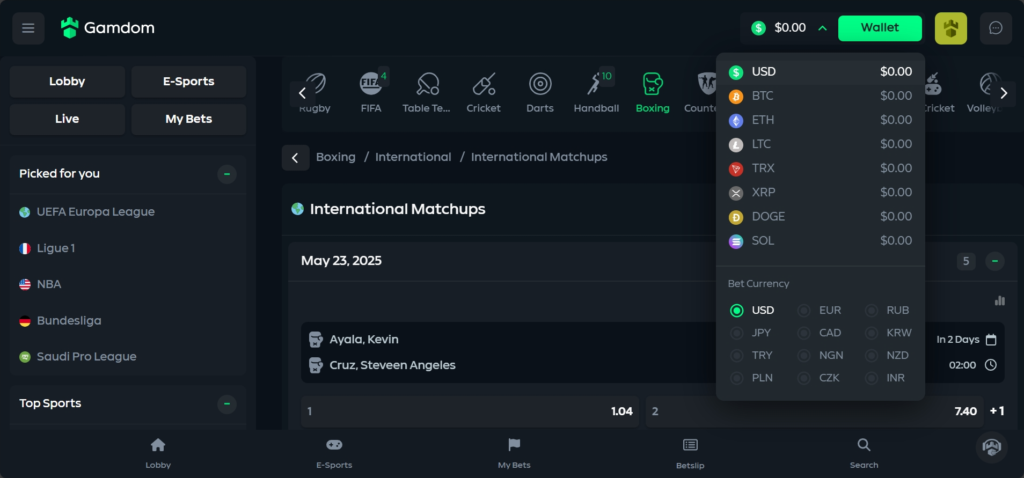Collapse the Picked for you section
The image size is (1024, 478).
point(227,174)
